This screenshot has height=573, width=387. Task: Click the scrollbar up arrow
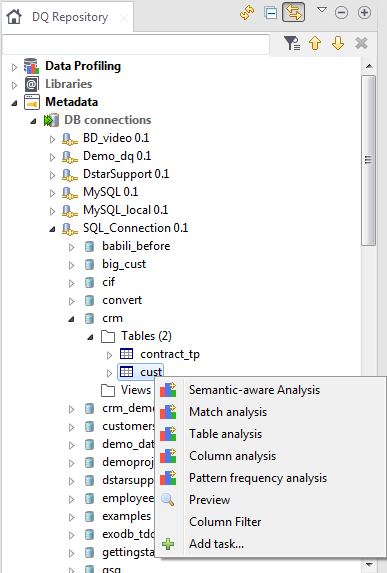click(369, 66)
